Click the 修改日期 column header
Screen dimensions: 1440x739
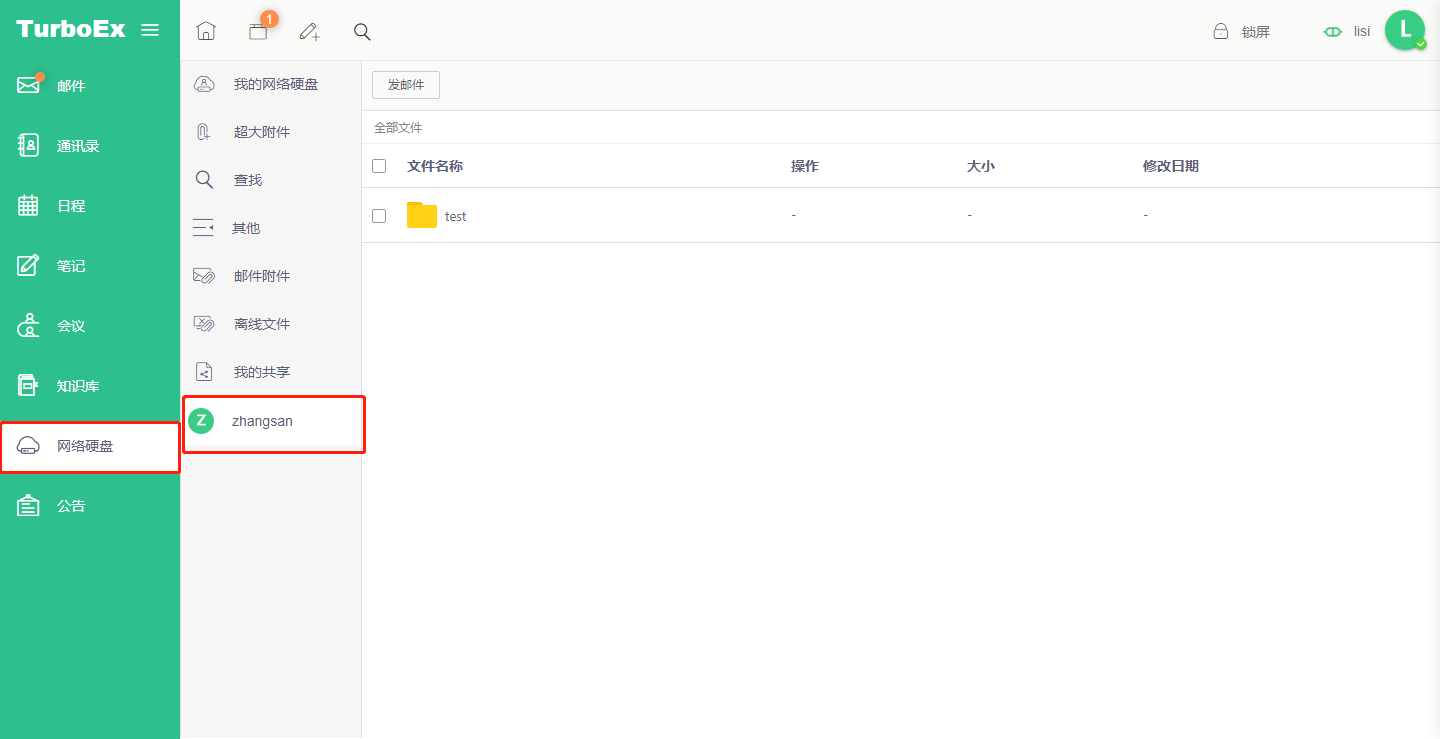(x=1171, y=166)
